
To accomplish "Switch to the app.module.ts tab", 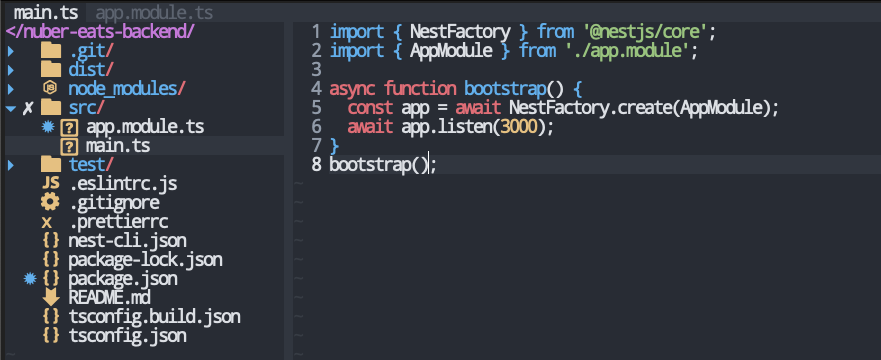I will pyautogui.click(x=154, y=12).
